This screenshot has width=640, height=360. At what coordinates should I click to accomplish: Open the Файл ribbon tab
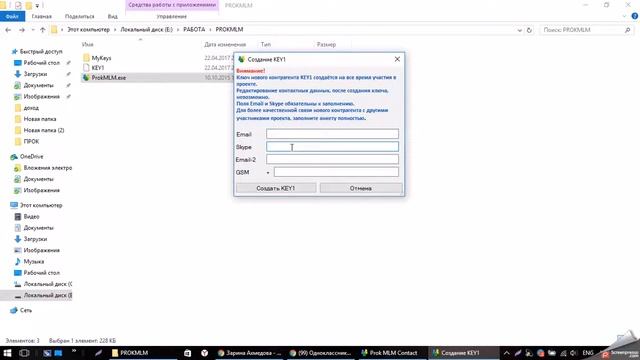pyautogui.click(x=12, y=16)
